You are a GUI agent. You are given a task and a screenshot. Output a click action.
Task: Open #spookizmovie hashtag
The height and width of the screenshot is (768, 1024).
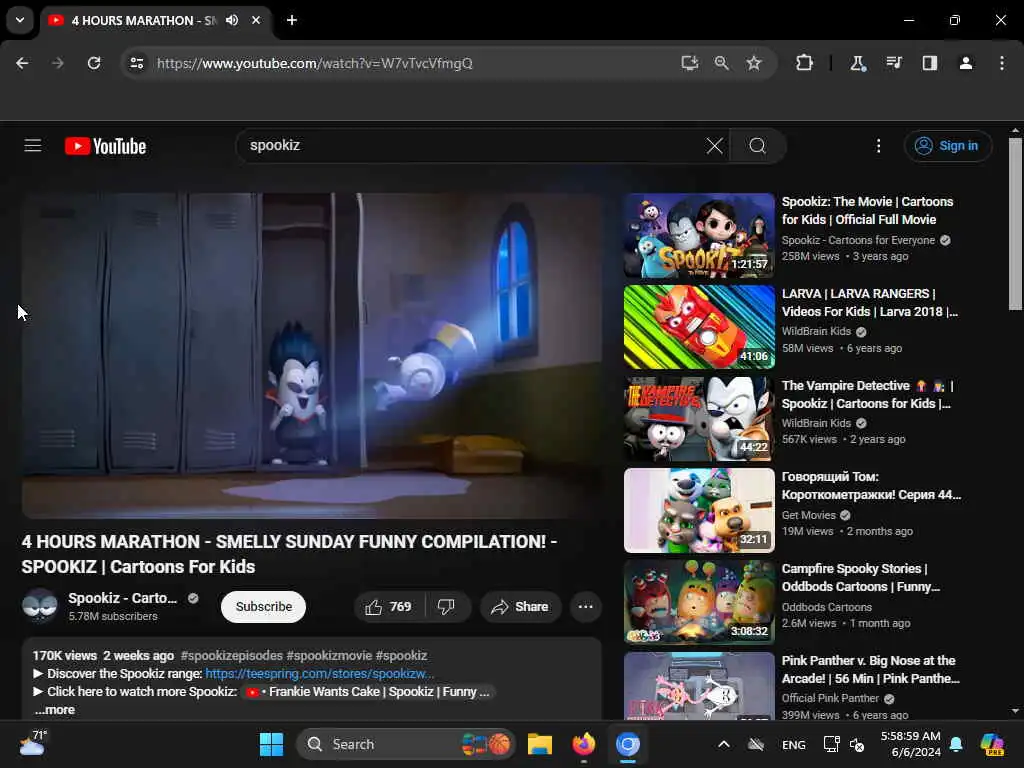(329, 655)
